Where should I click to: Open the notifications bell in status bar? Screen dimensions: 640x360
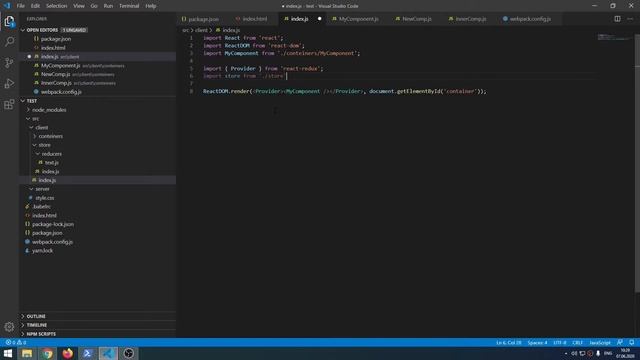click(631, 342)
